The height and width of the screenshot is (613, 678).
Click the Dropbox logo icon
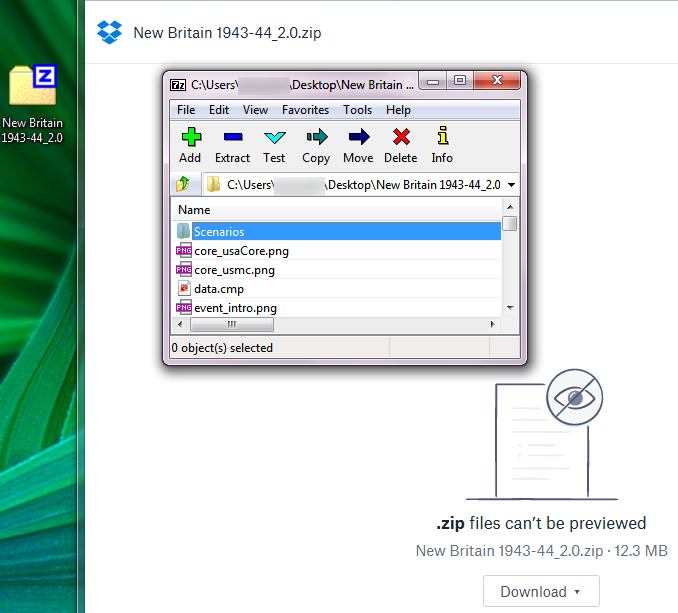pyautogui.click(x=109, y=32)
